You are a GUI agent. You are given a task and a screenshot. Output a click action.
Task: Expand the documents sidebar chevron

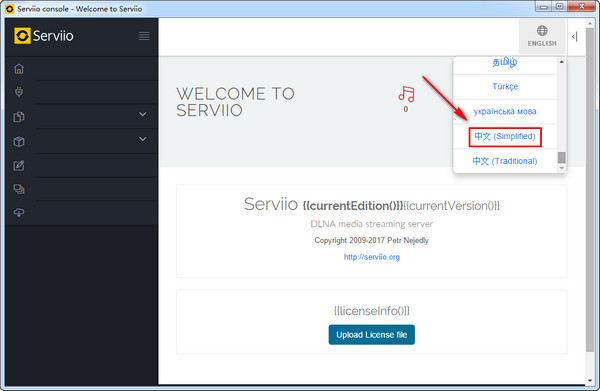coord(143,114)
